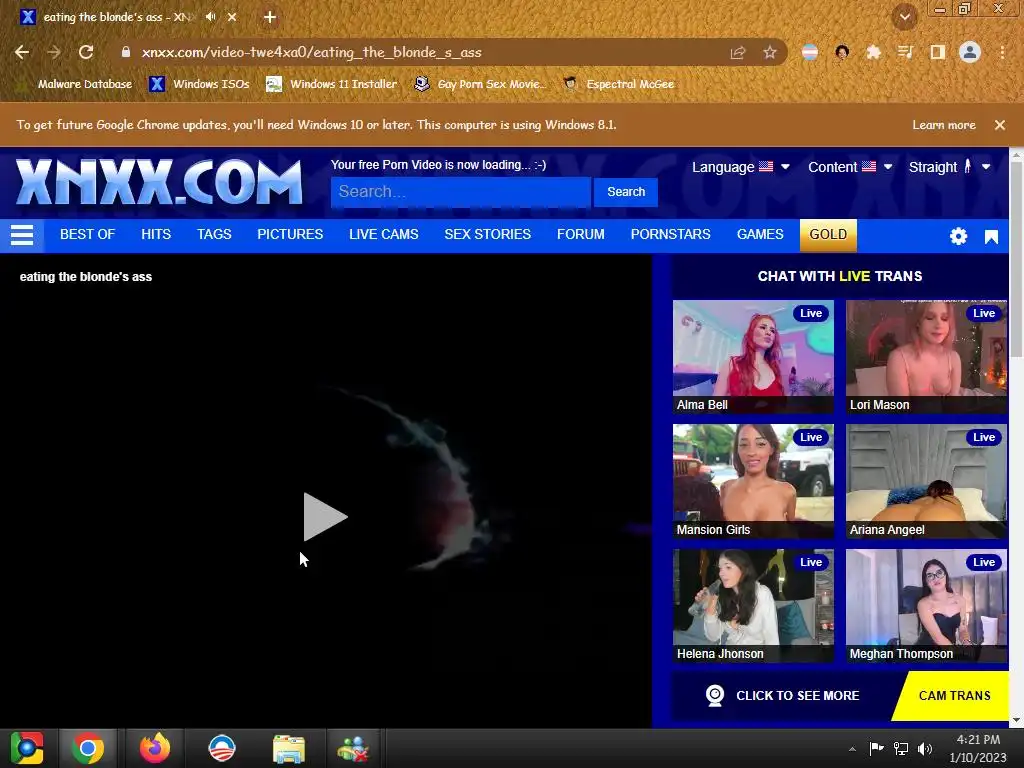Expand the Language dropdown

click(741, 167)
